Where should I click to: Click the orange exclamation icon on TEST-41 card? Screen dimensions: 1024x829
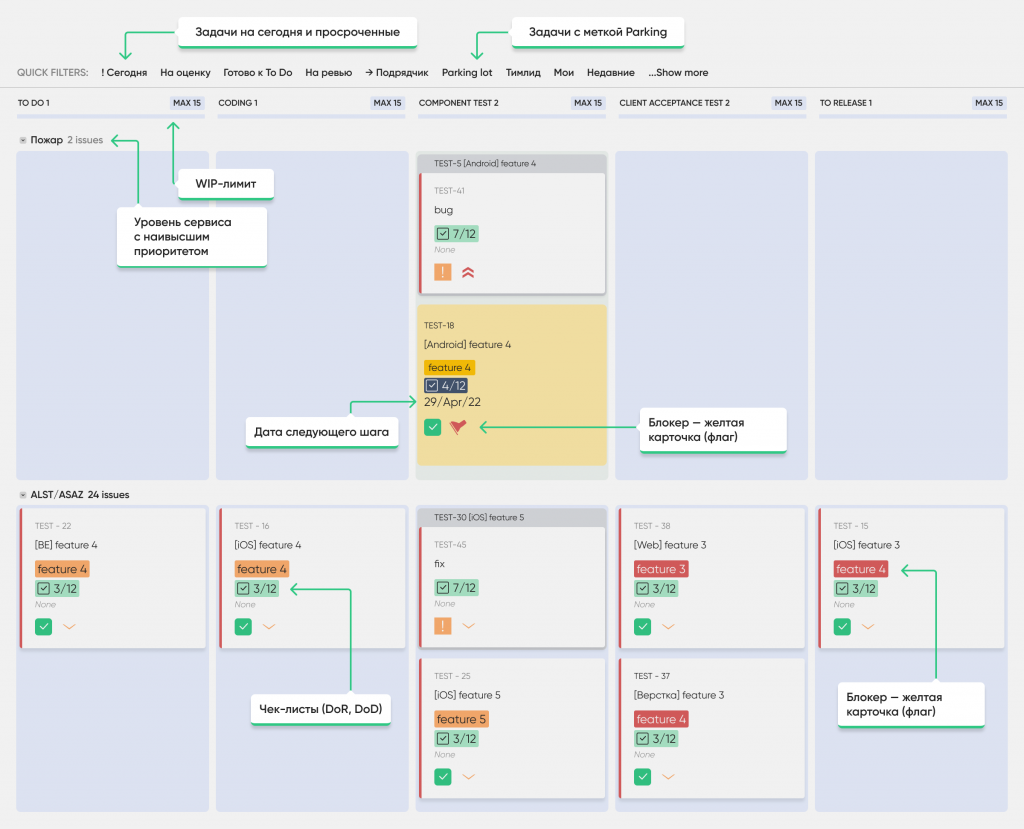coord(443,272)
